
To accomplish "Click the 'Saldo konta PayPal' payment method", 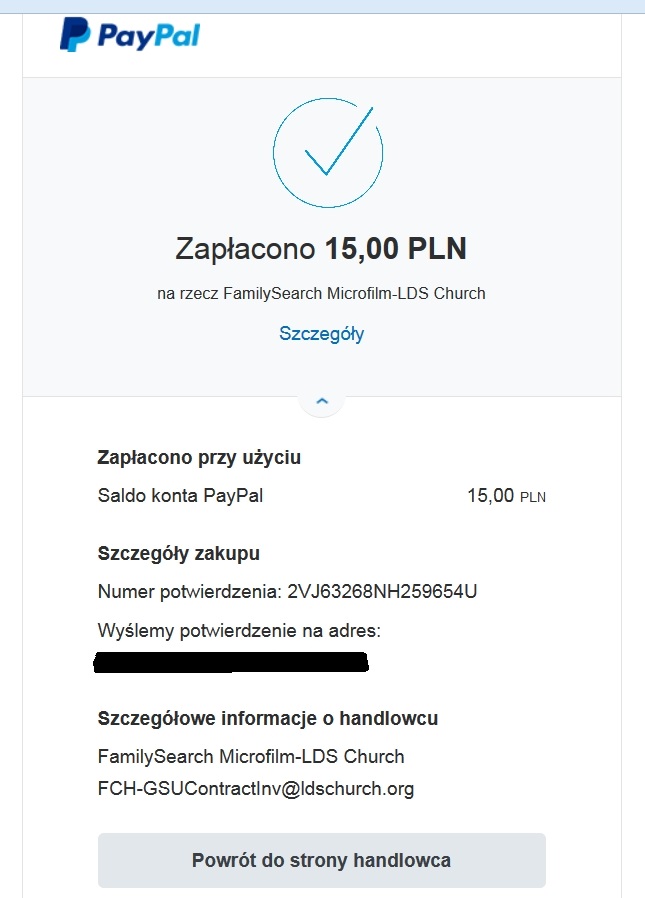I will pyautogui.click(x=180, y=495).
